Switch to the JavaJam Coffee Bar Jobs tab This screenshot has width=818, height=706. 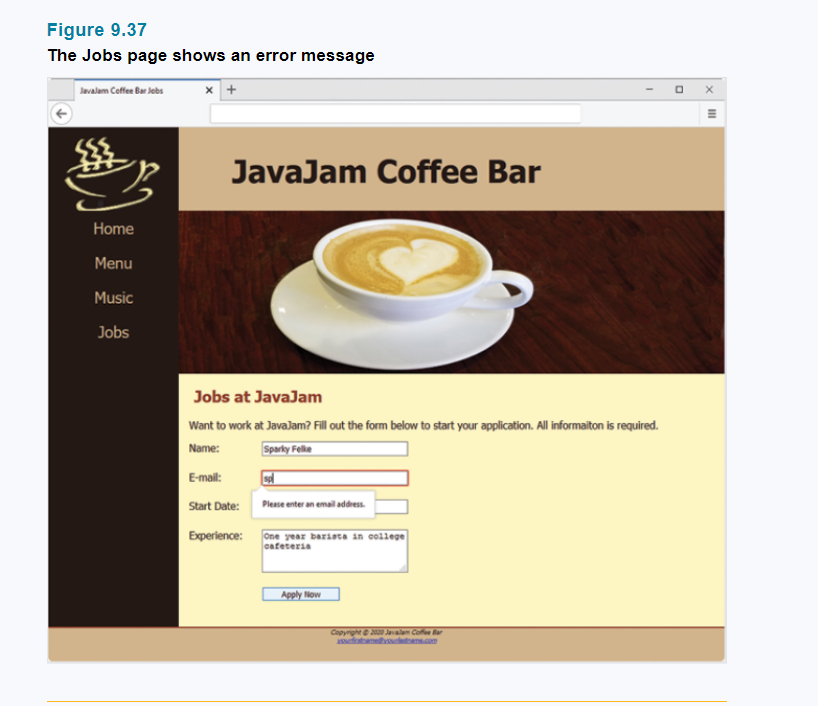[x=130, y=89]
